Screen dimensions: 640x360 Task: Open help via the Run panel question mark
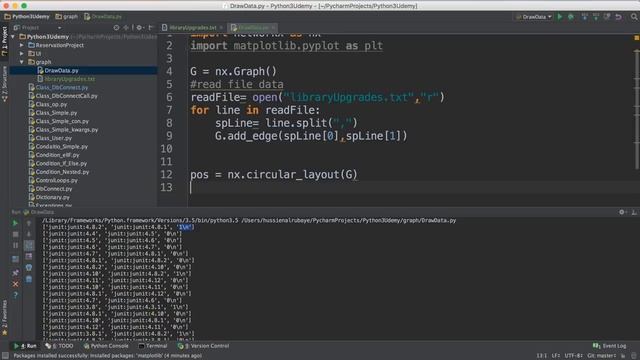coord(15,295)
